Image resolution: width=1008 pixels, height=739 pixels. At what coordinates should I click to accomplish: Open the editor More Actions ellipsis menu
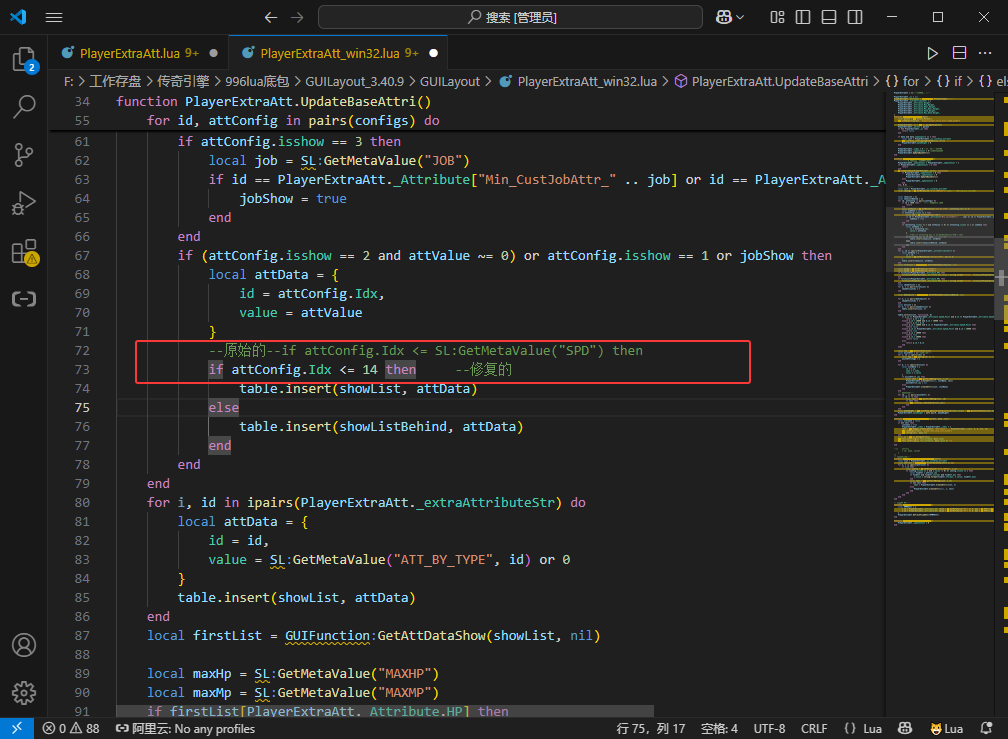[x=986, y=53]
